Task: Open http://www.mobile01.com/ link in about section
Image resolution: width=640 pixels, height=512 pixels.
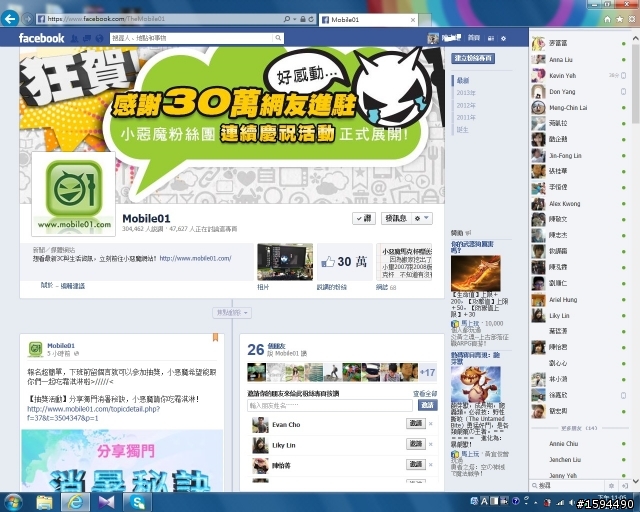Action: pyautogui.click(x=195, y=258)
